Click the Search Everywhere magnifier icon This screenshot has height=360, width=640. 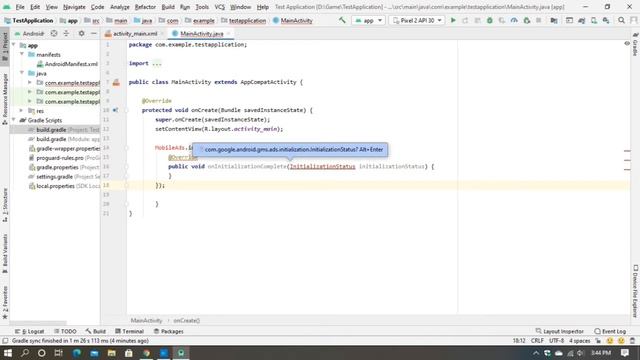pyautogui.click(x=621, y=20)
